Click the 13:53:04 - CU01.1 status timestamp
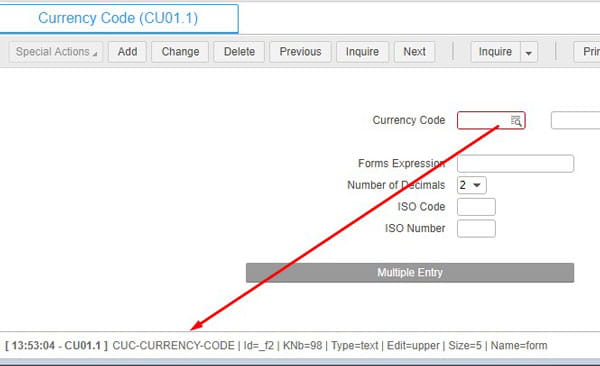 (56, 346)
